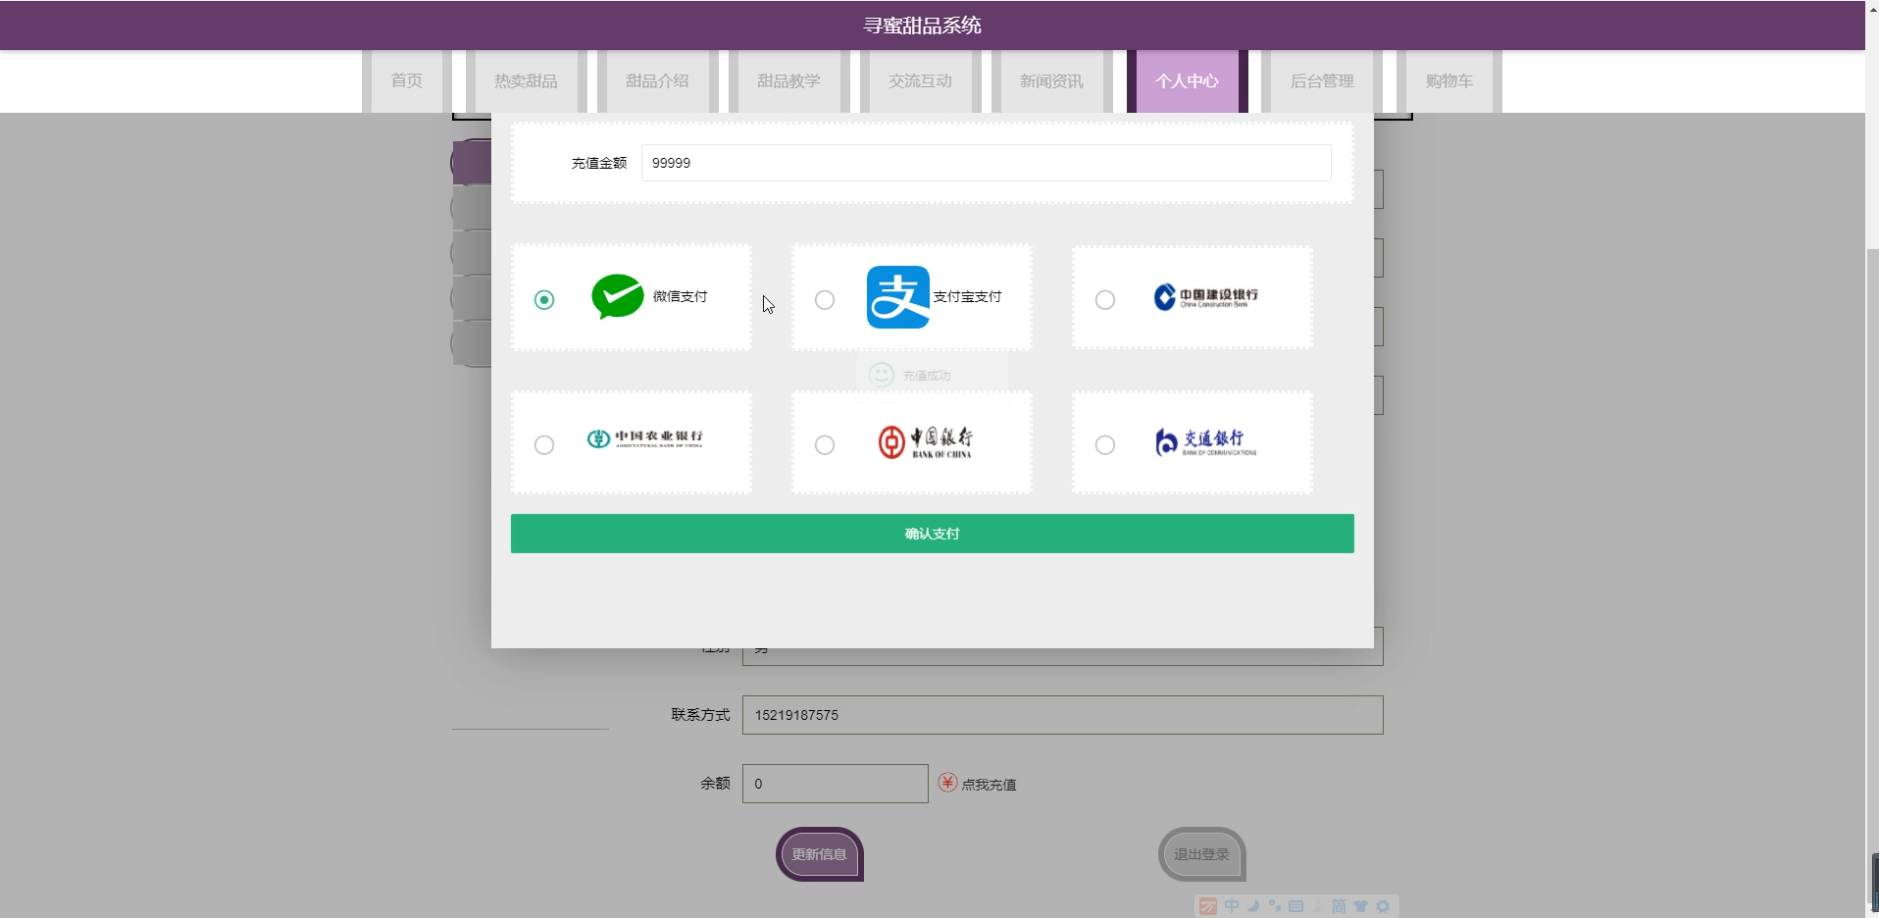Click the IME moon icon
The height and width of the screenshot is (918, 1879).
pos(1254,906)
